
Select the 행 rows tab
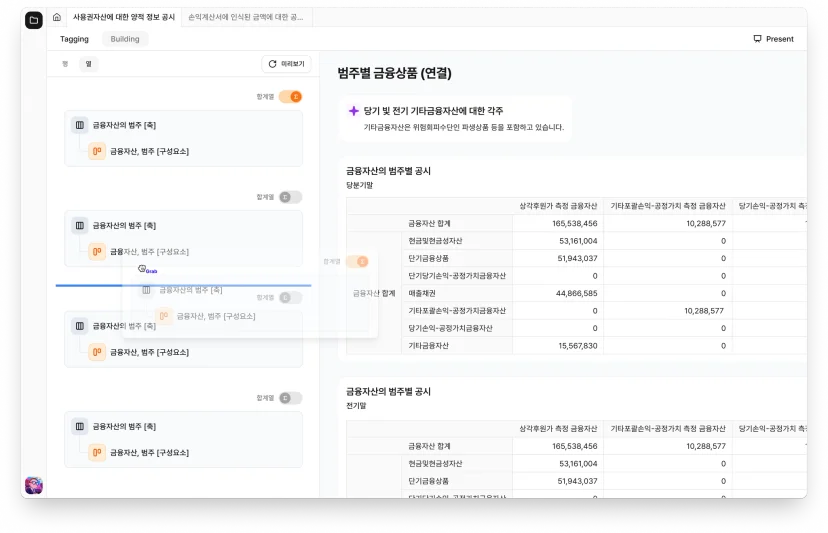(x=65, y=64)
